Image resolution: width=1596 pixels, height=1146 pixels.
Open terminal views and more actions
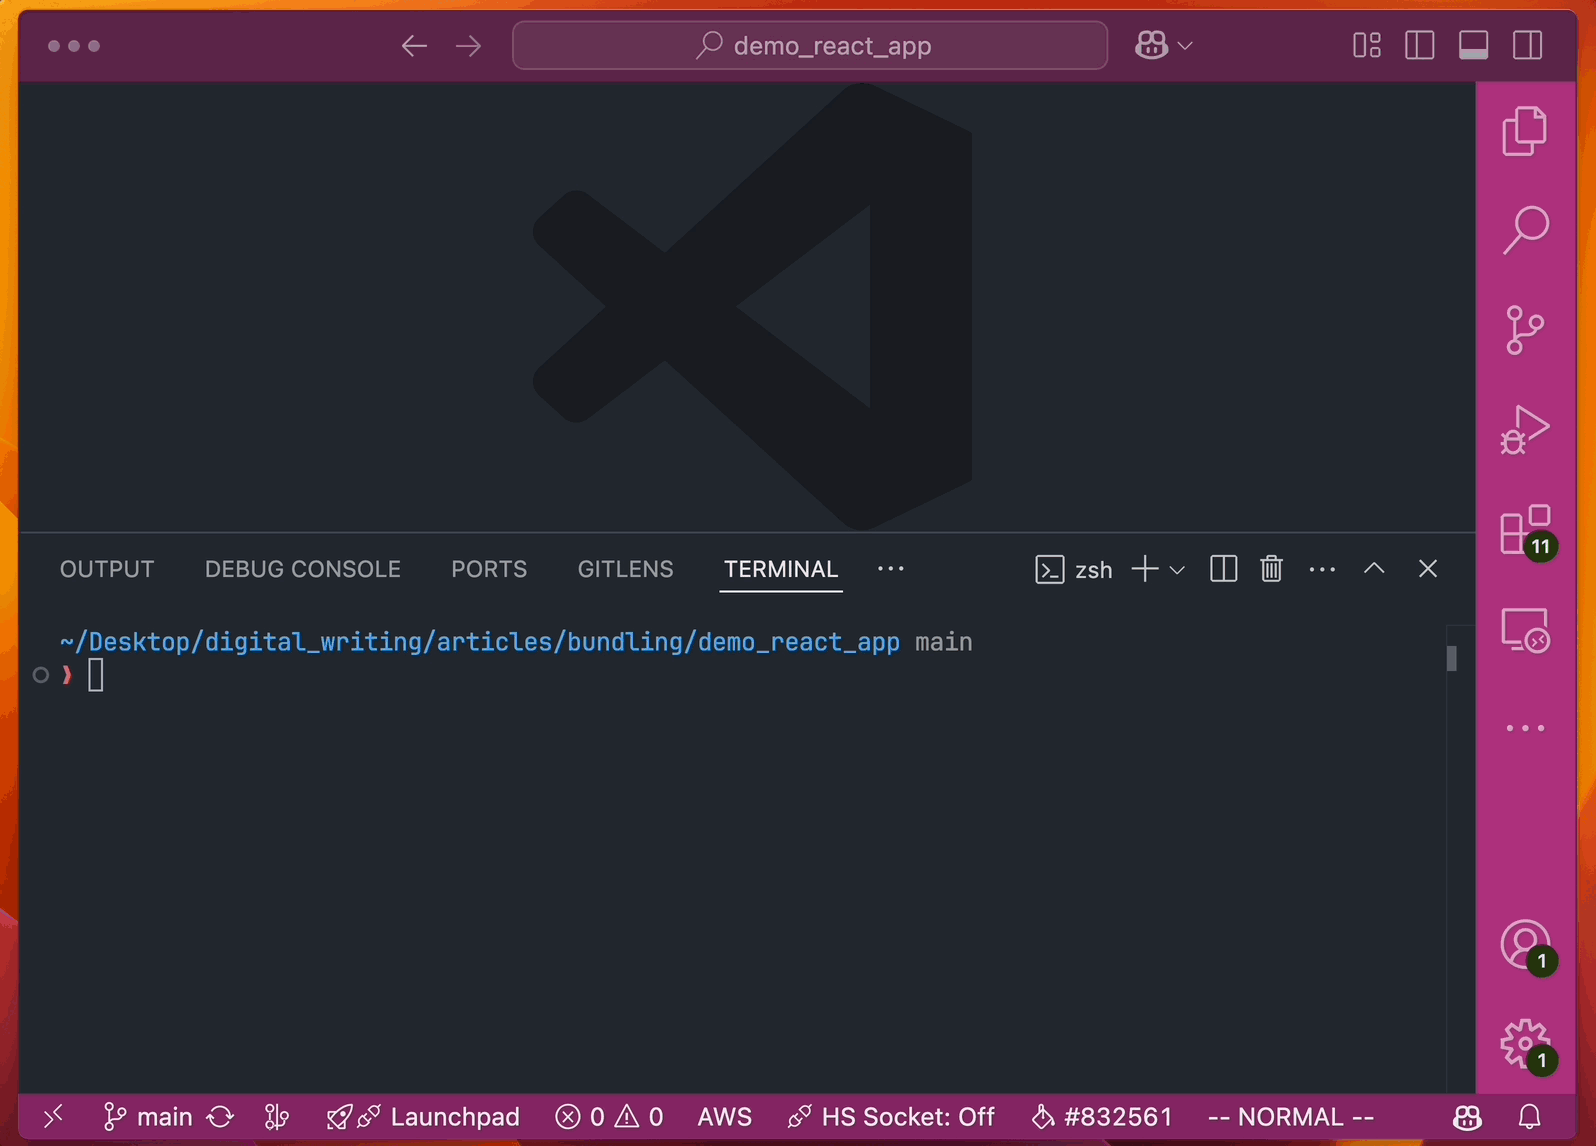tap(1322, 569)
